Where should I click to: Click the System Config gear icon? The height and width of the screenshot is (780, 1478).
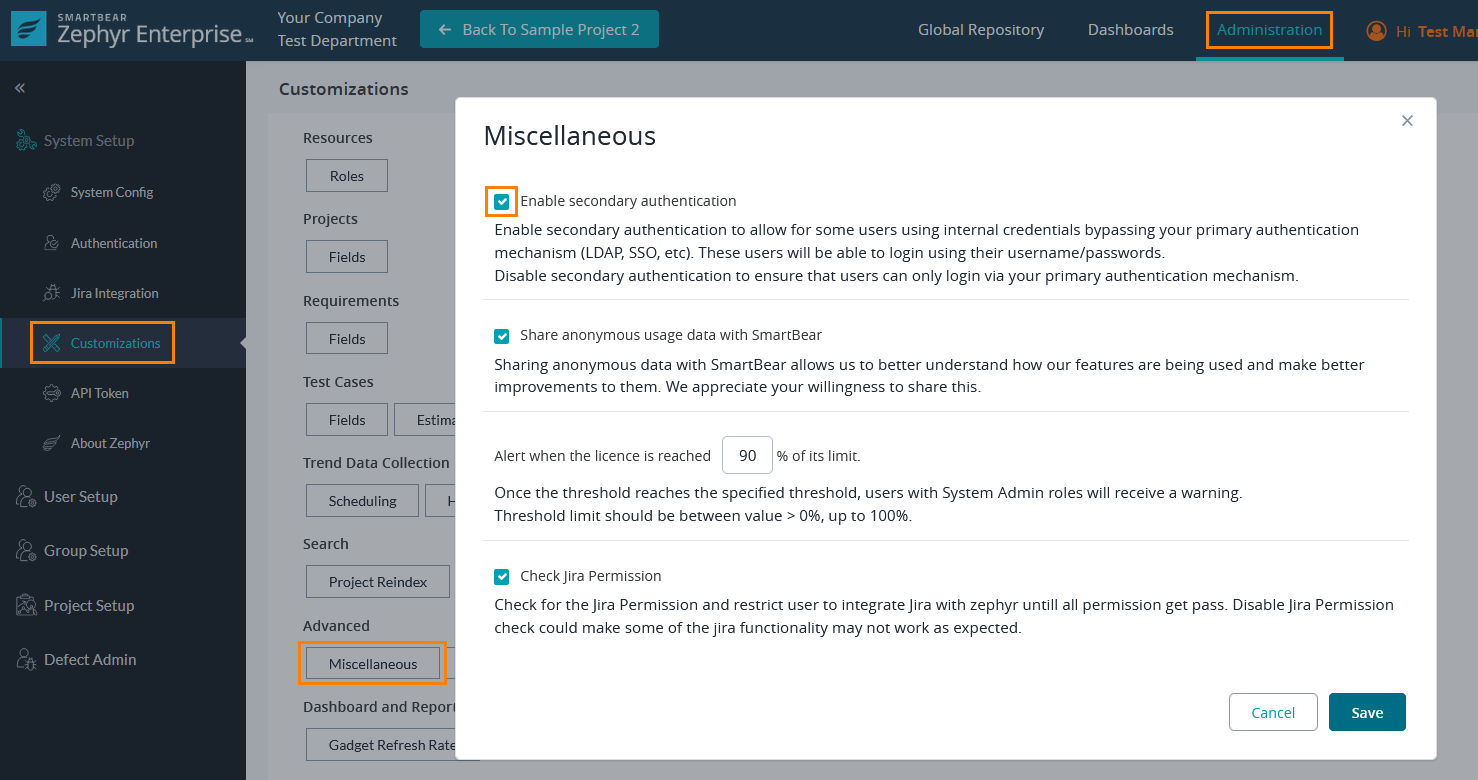tap(52, 192)
